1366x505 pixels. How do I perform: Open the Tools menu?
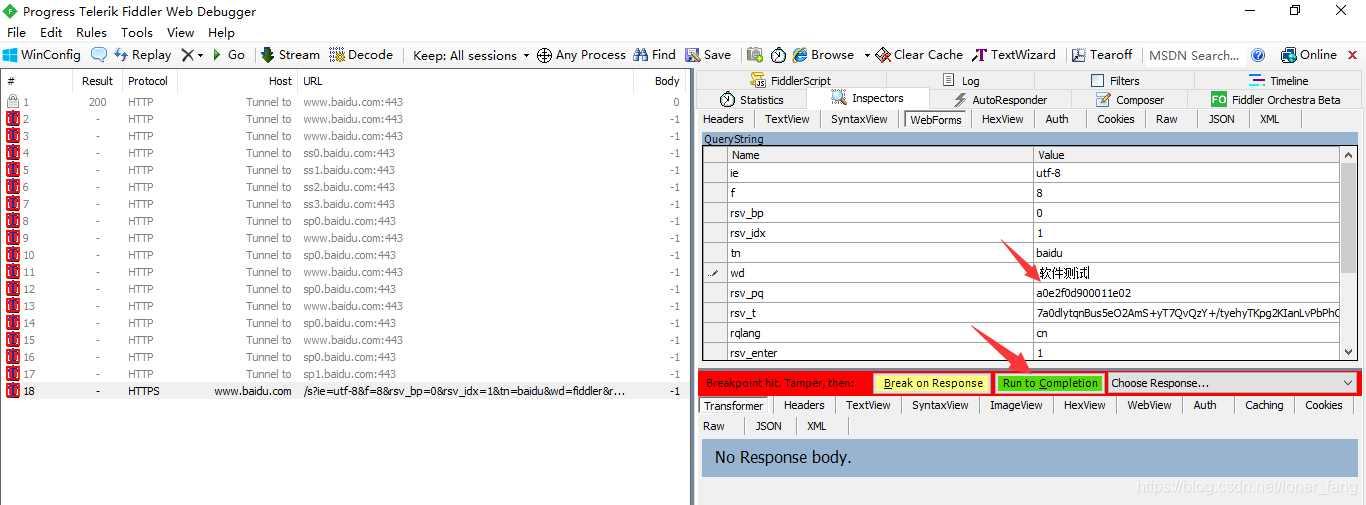point(137,33)
